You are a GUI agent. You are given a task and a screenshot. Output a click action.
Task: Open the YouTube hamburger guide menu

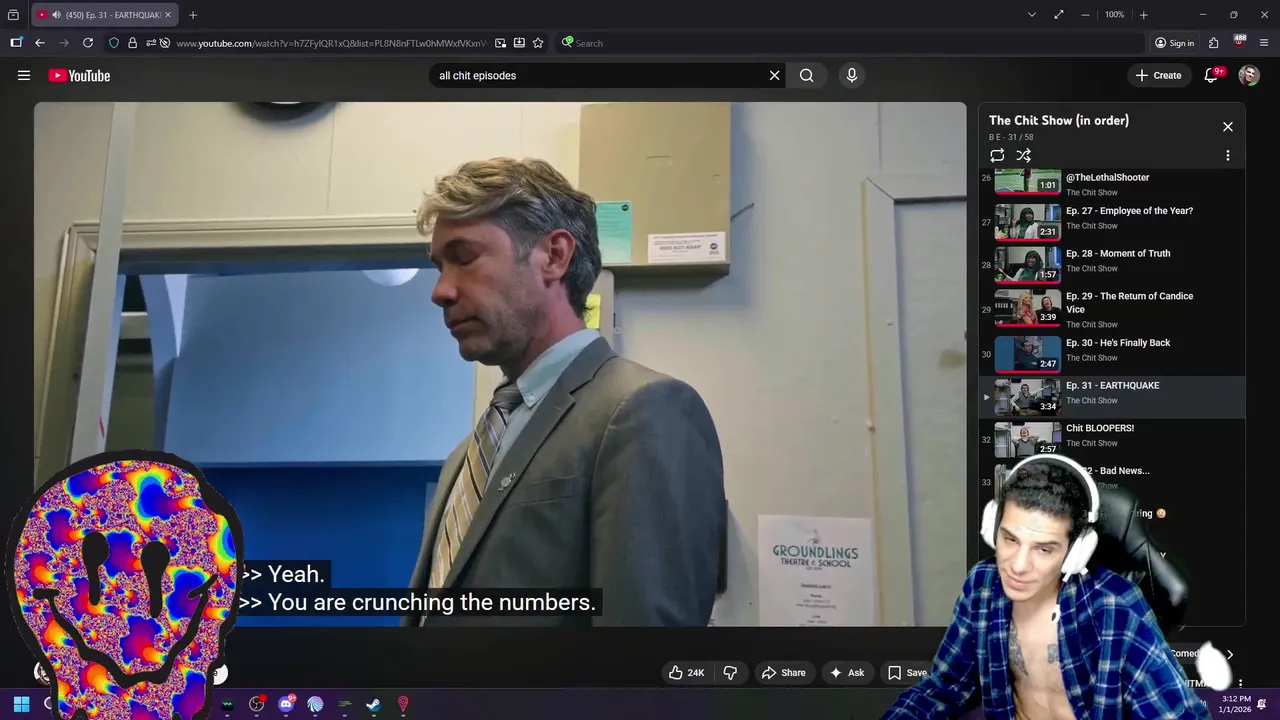[x=24, y=75]
